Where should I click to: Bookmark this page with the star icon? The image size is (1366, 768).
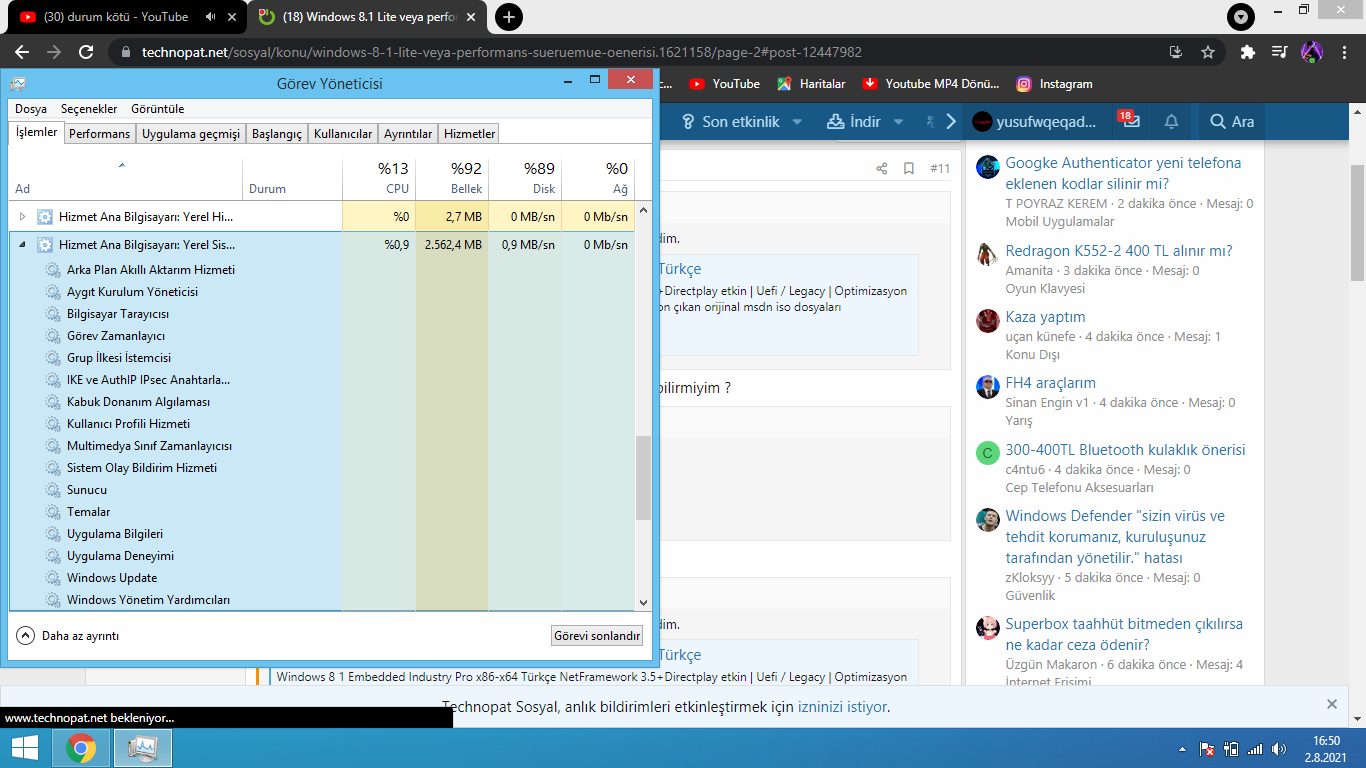[1208, 52]
